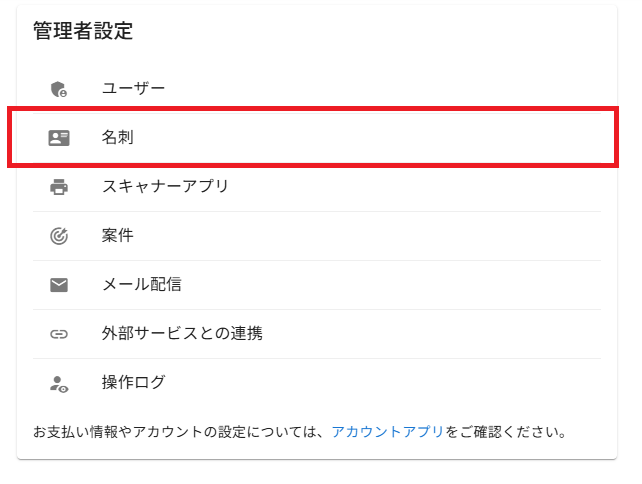Click the envelope icon for メール配信
Viewport: 642px width, 484px height.
pos(59,285)
